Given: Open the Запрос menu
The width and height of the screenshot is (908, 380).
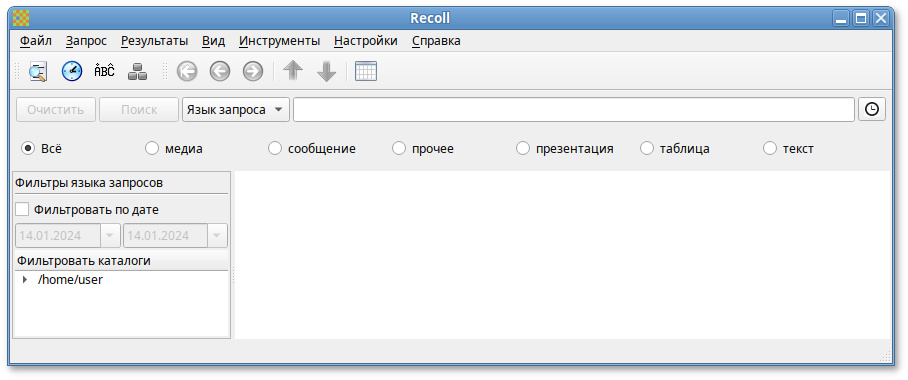Looking at the screenshot, I should pyautogui.click(x=86, y=41).
